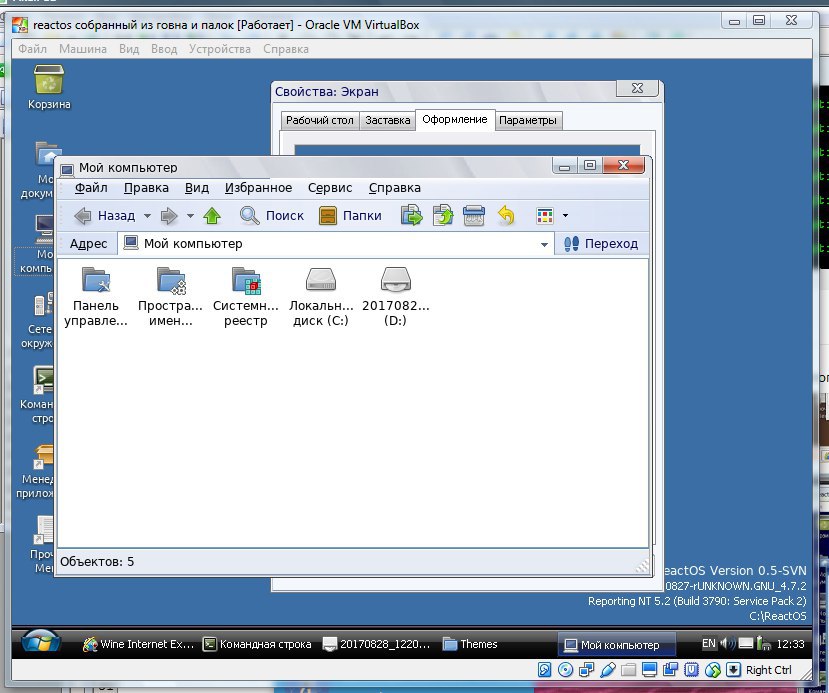Click VirtualBox USB devices indicator
Viewport: 829px width, 693px height.
tap(608, 670)
